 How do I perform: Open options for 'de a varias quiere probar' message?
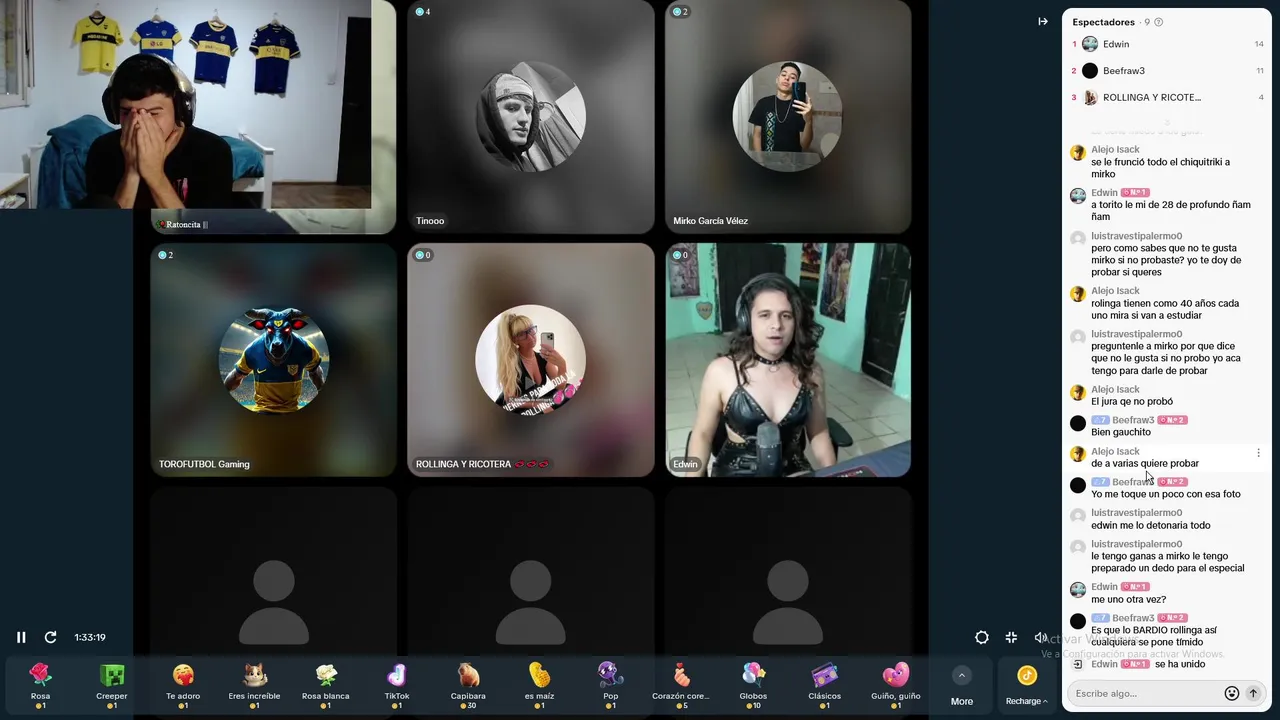point(1258,453)
